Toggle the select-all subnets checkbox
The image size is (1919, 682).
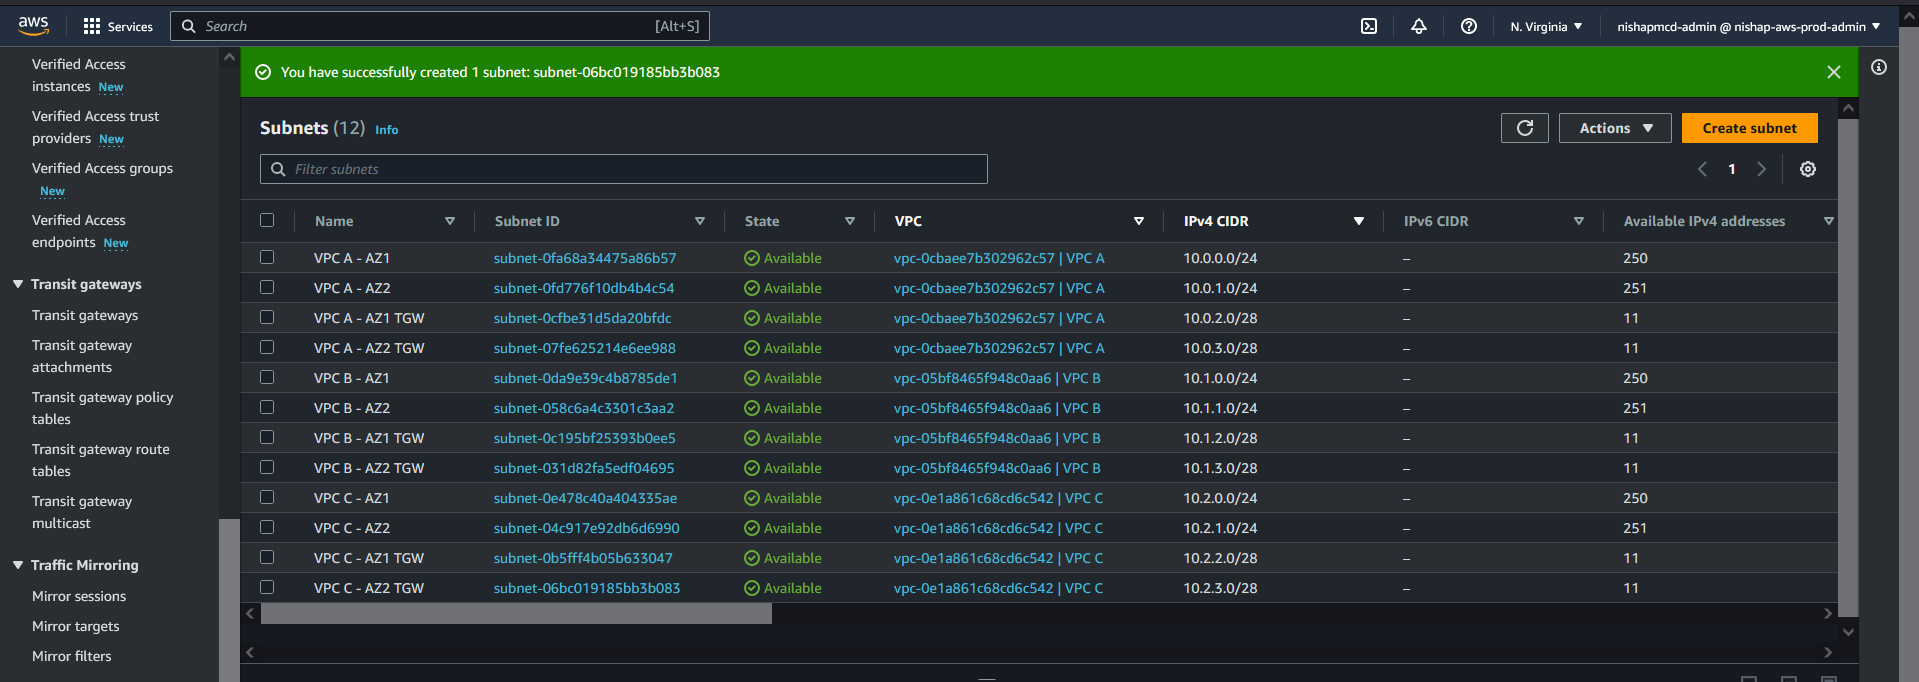(267, 220)
